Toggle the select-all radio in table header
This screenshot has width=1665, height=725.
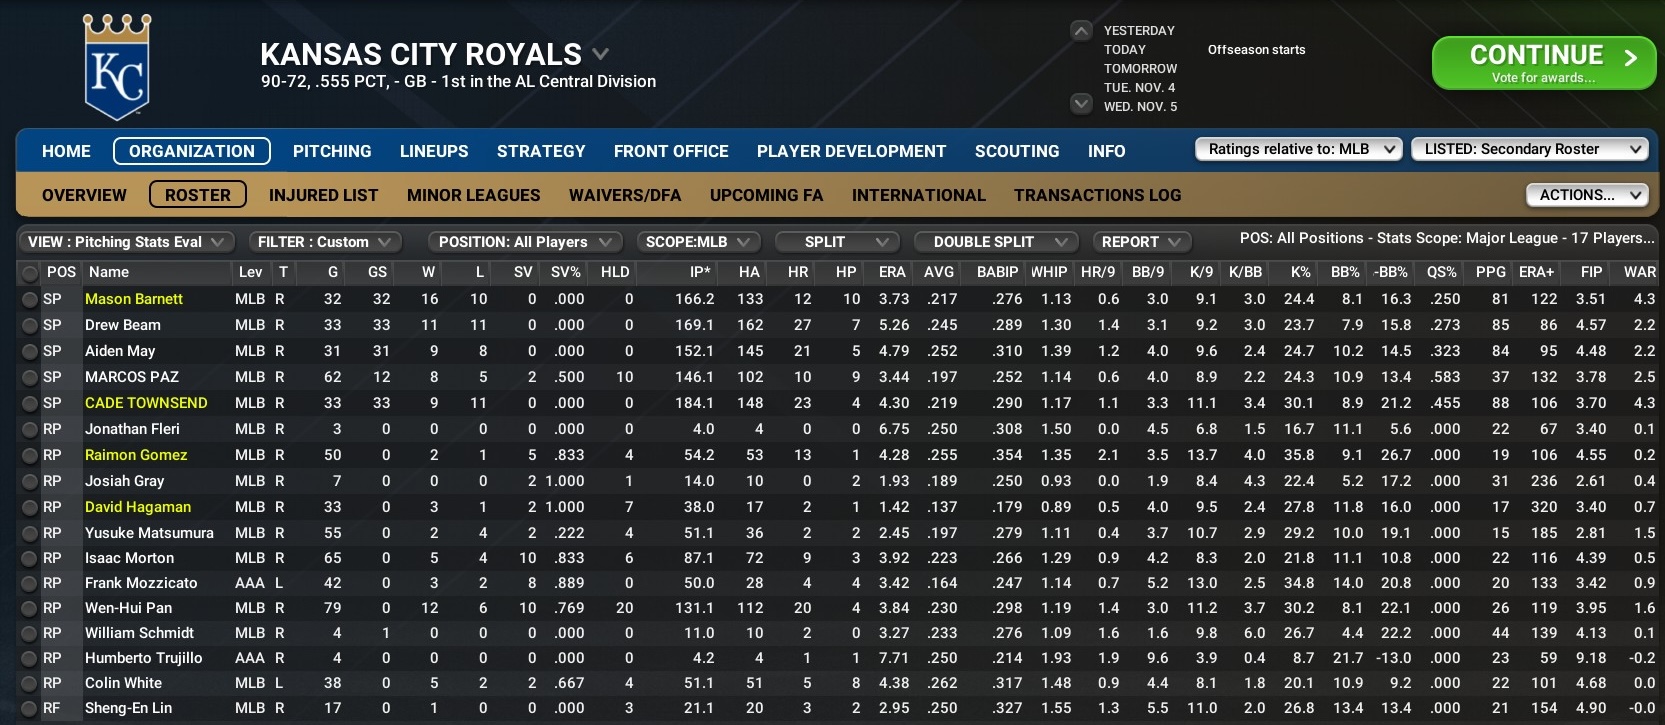coord(30,273)
